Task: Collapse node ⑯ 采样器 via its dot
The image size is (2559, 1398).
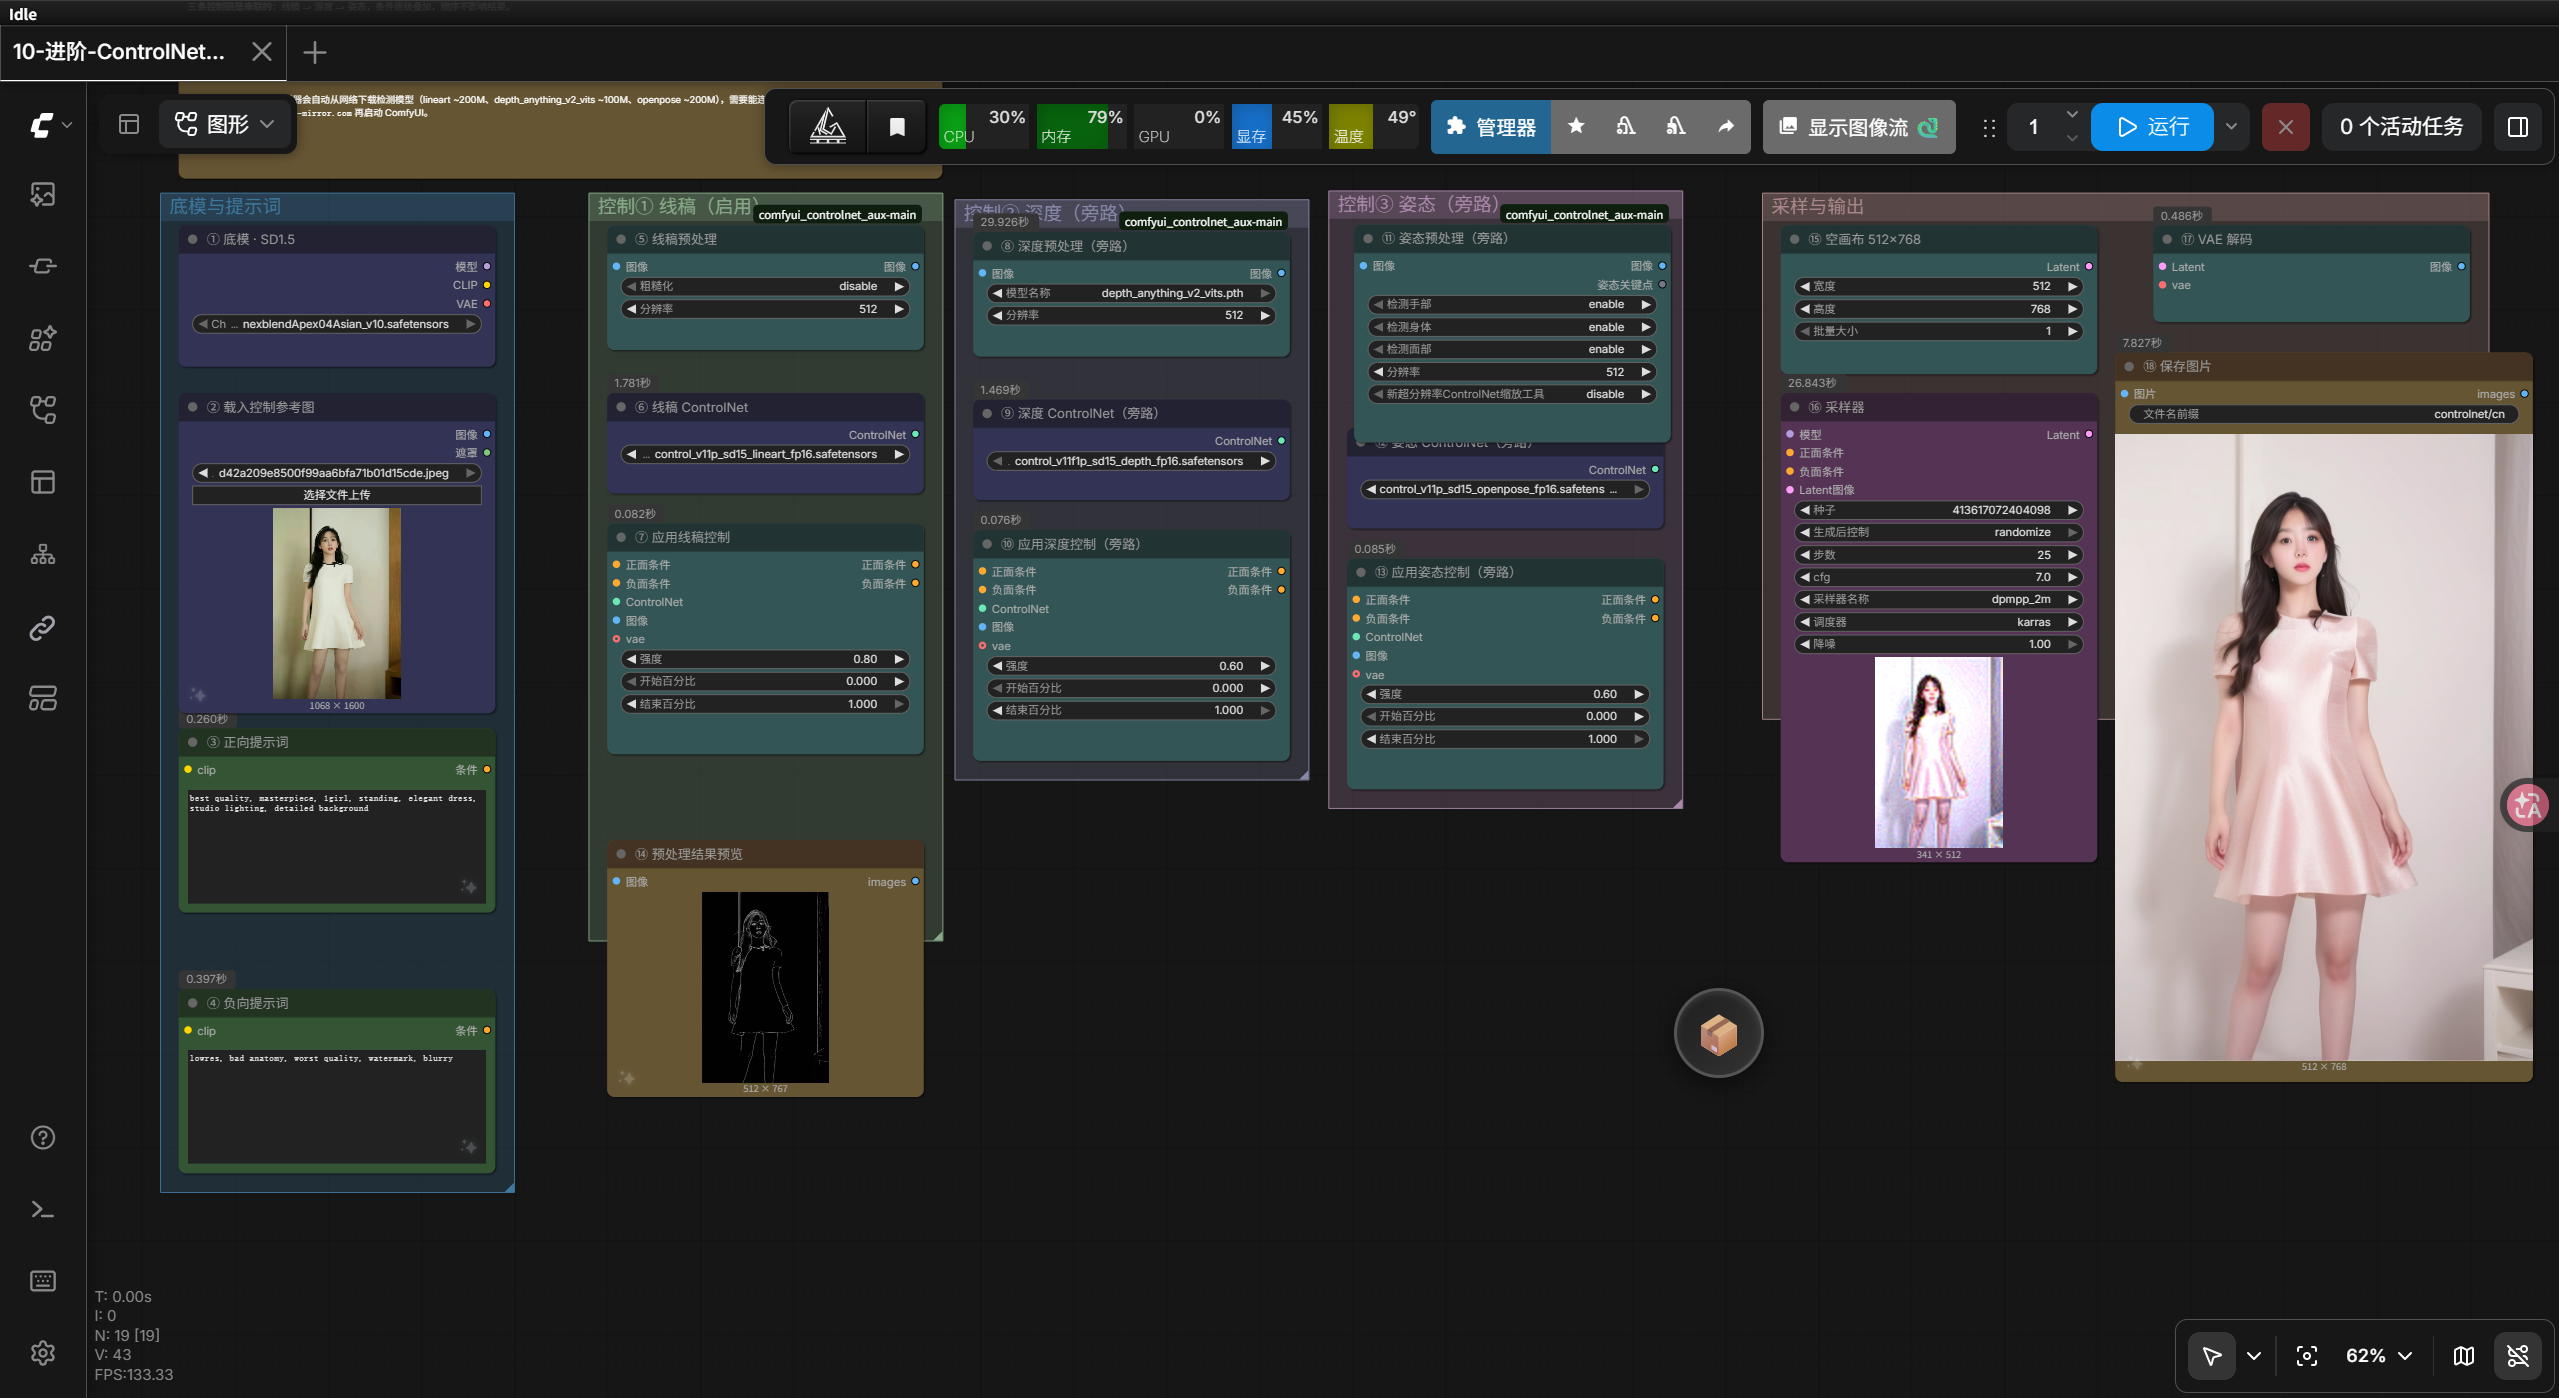Action: coord(1795,407)
